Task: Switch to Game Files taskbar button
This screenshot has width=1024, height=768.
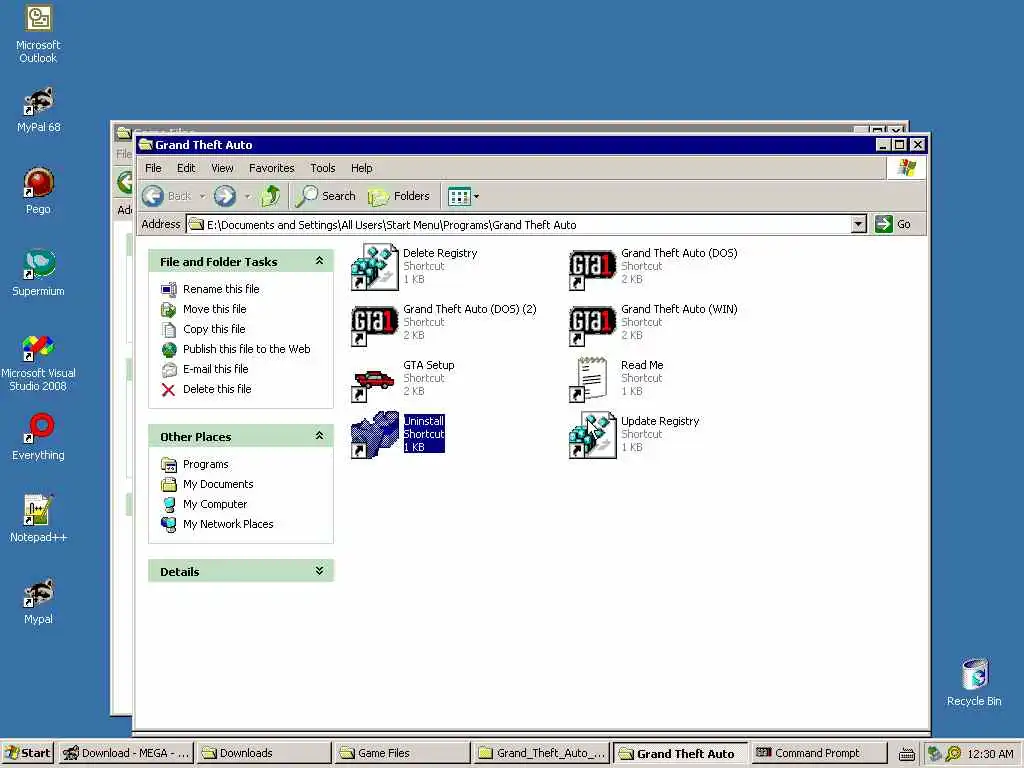Action: click(401, 753)
